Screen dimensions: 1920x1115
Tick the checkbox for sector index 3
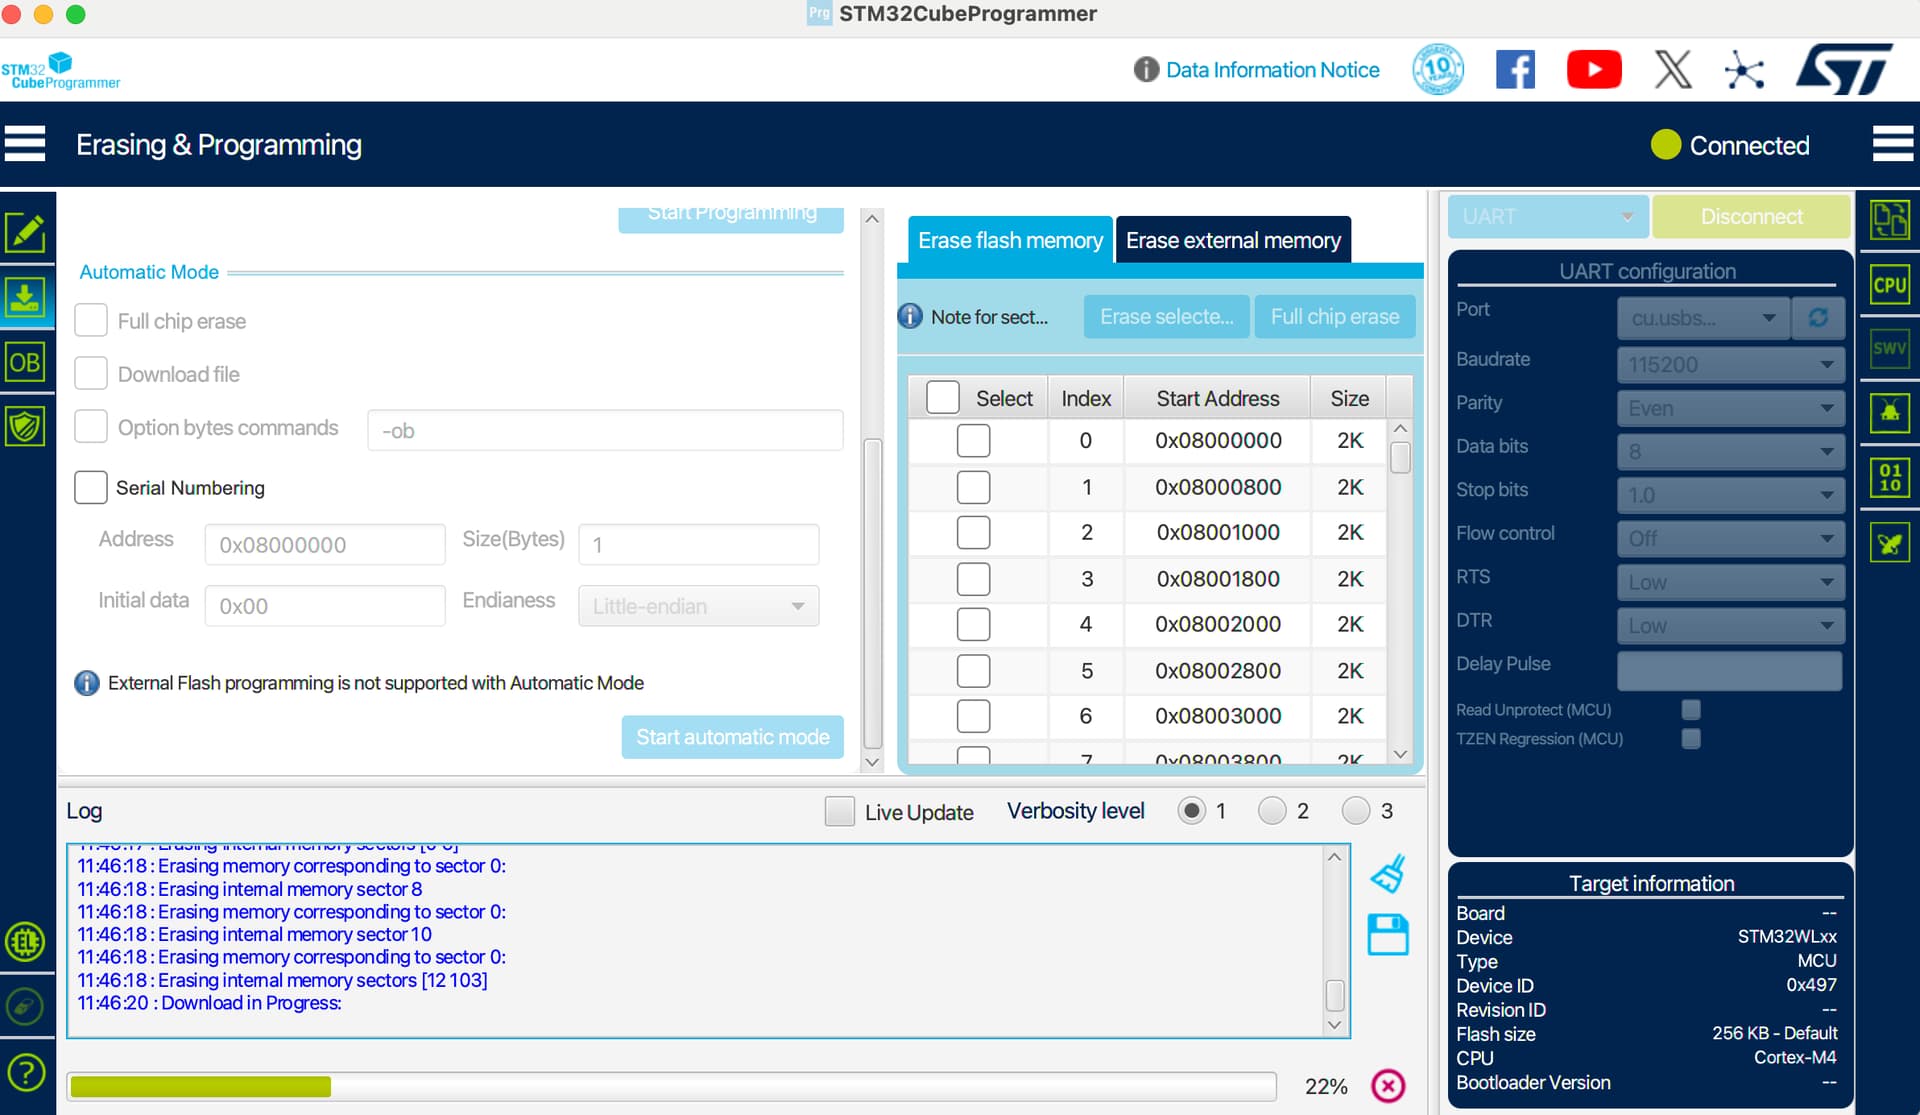(x=973, y=579)
